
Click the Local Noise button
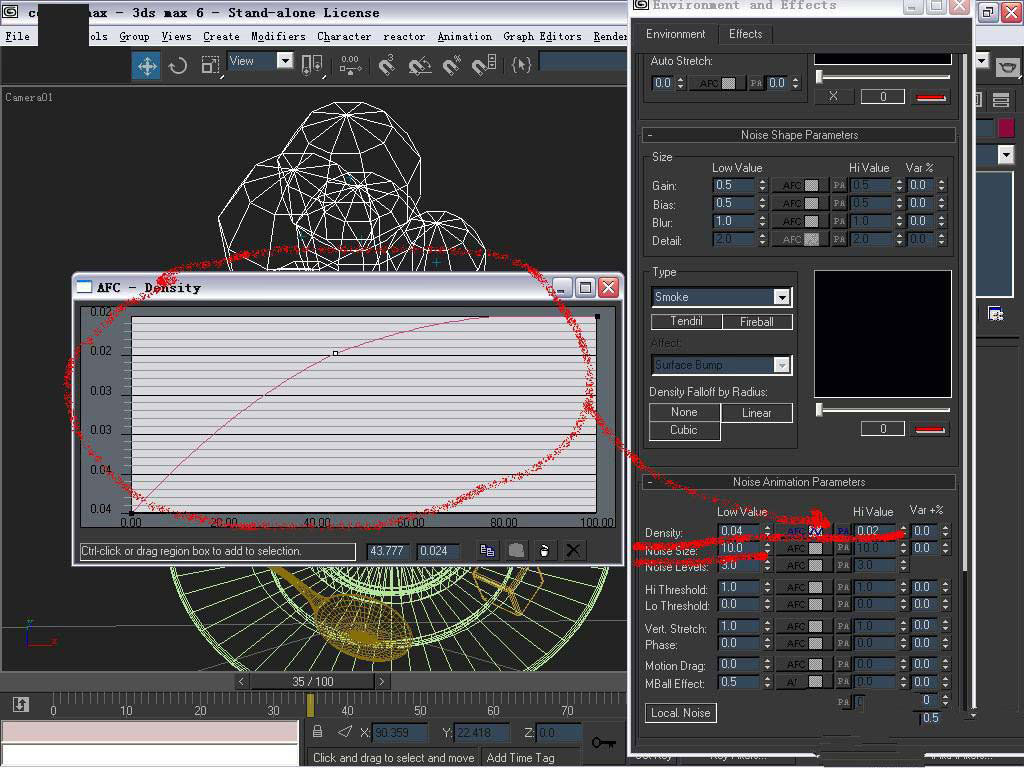coord(680,713)
